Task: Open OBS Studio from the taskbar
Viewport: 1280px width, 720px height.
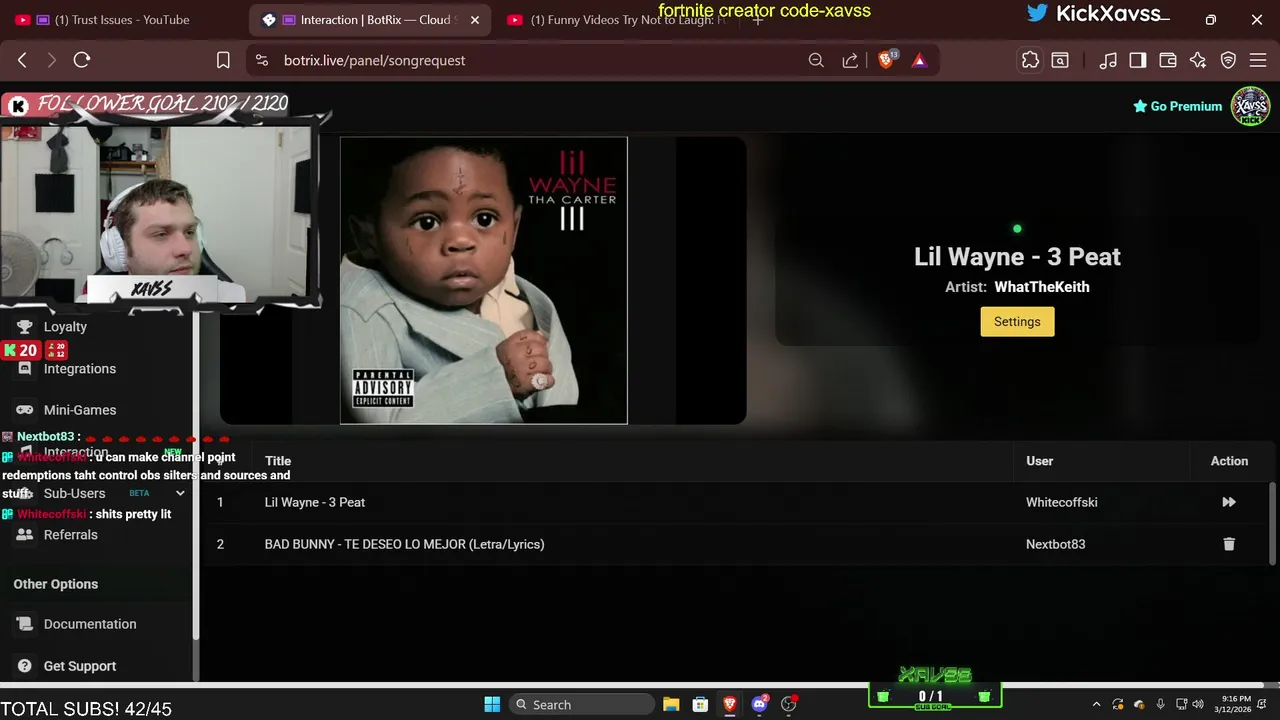Action: pyautogui.click(x=789, y=704)
